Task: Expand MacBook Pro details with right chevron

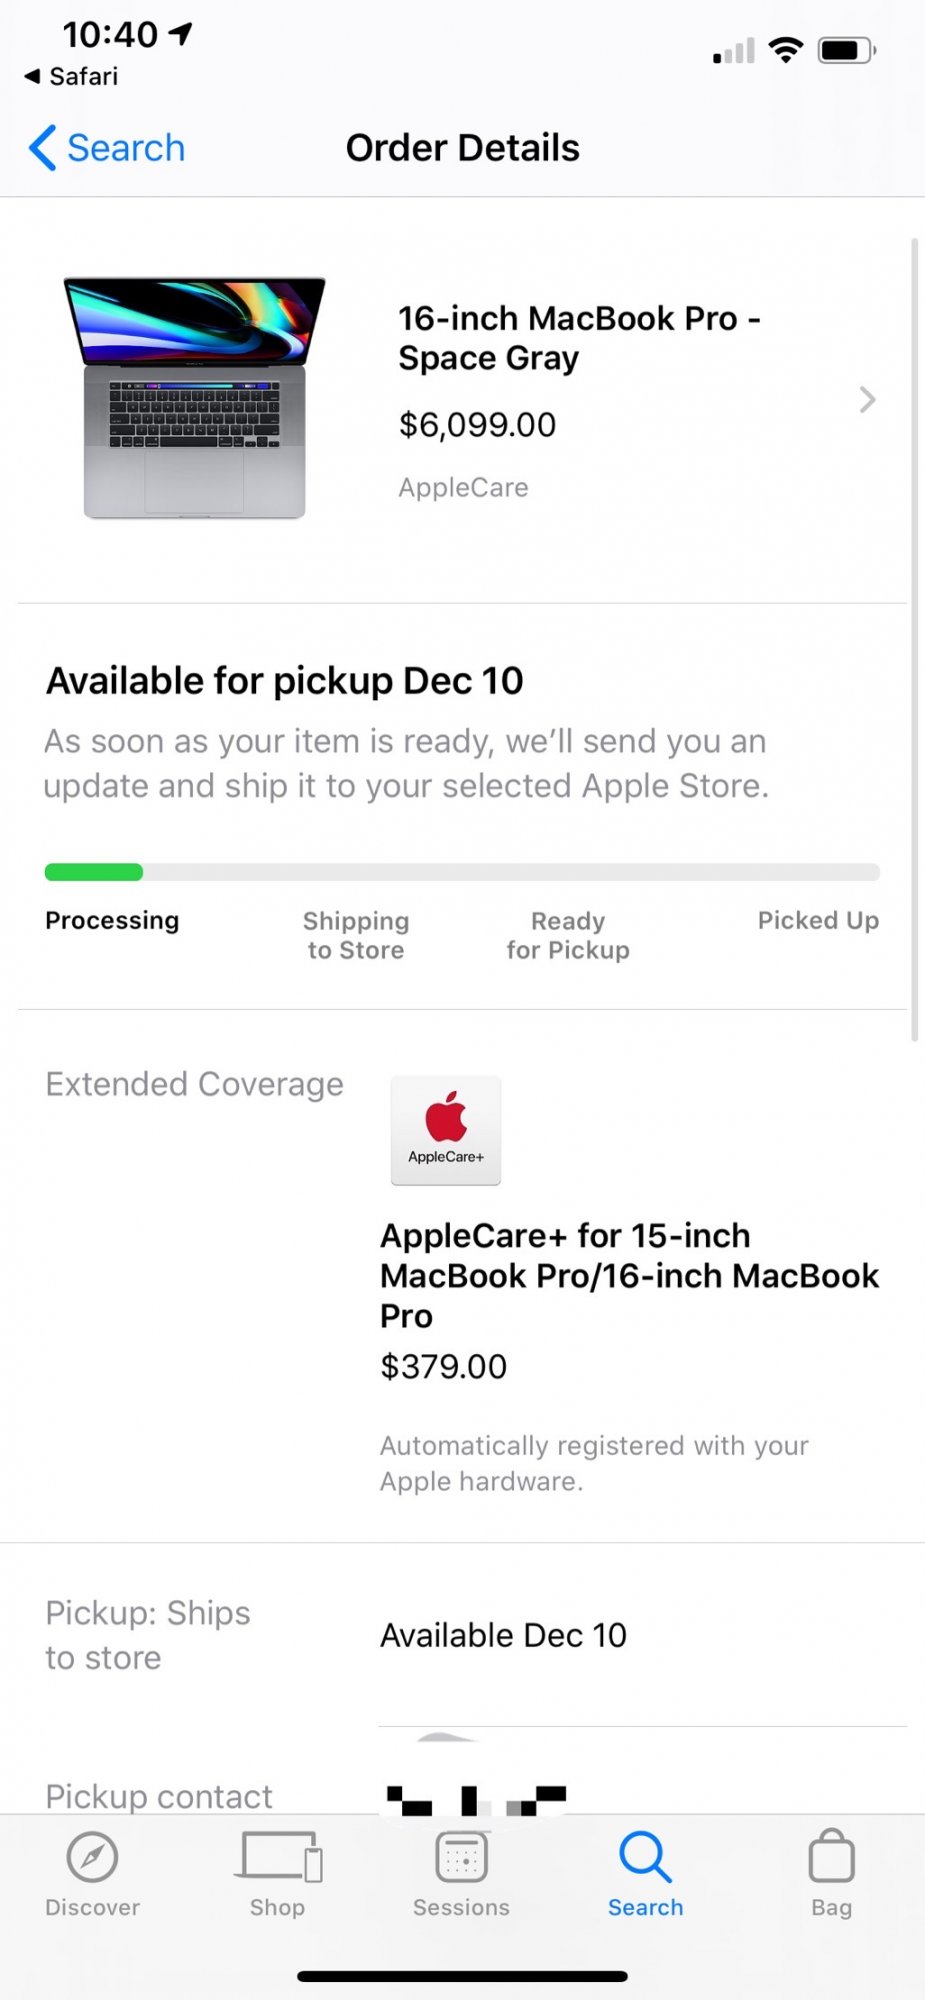Action: (x=867, y=400)
